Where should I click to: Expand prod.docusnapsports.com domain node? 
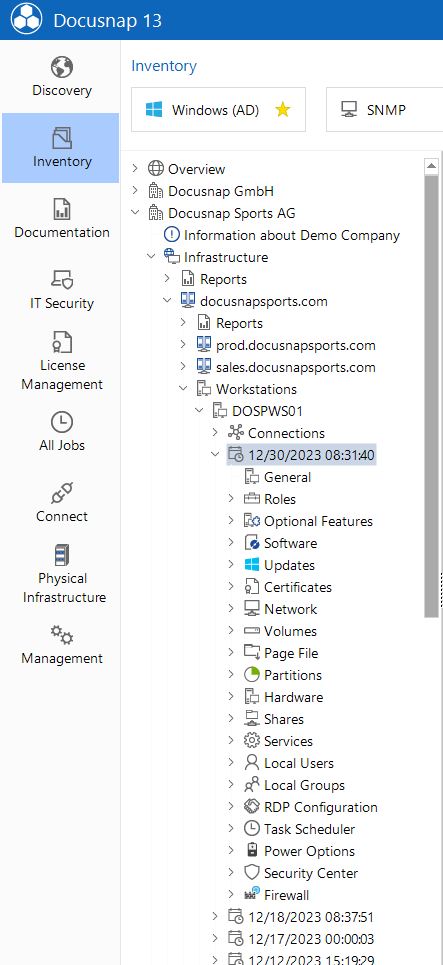coord(183,345)
